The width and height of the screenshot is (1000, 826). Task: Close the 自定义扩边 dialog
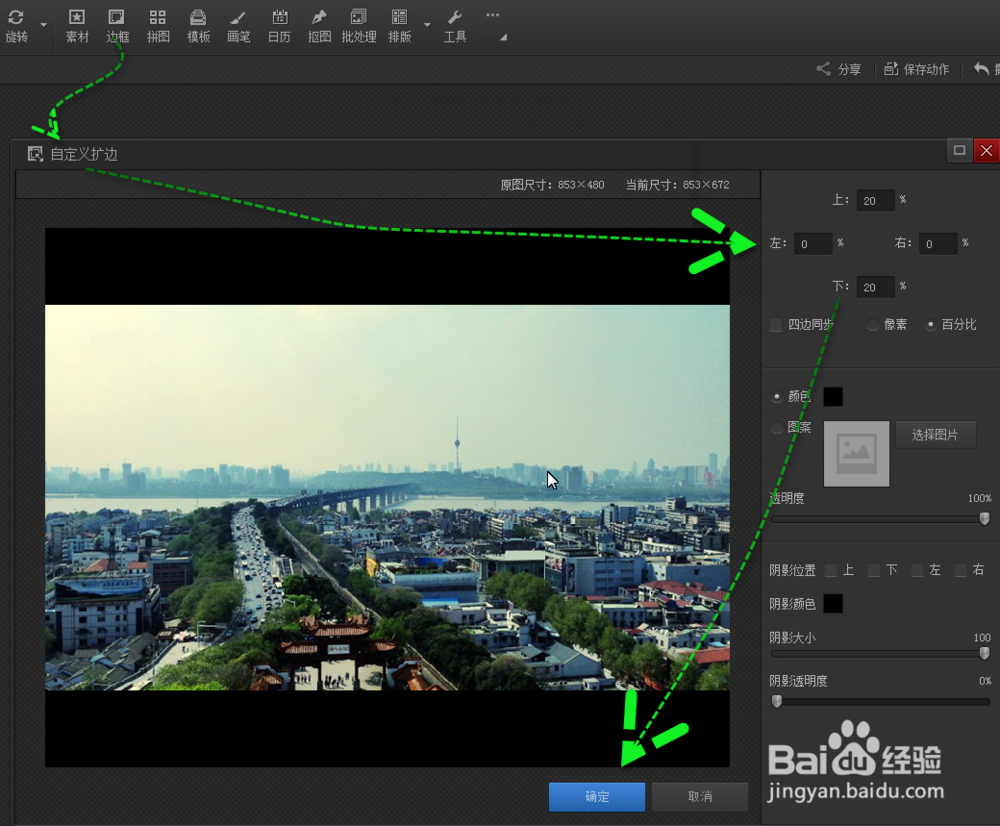(986, 151)
